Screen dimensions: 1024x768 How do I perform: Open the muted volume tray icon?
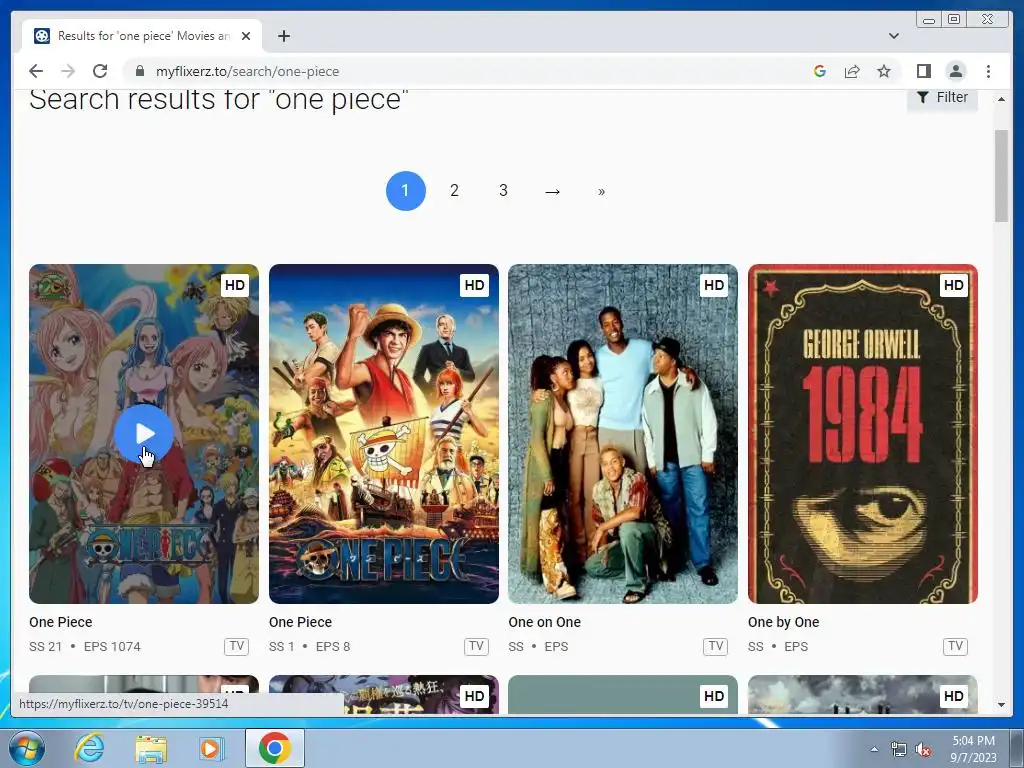coord(923,750)
